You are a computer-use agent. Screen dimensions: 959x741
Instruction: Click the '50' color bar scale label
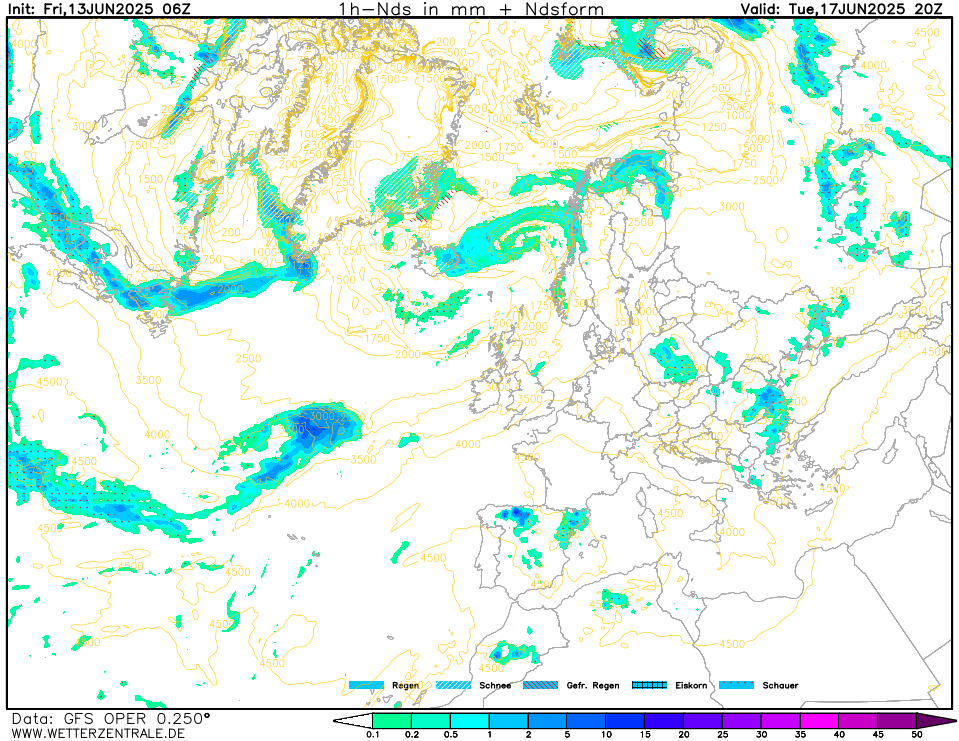(916, 735)
